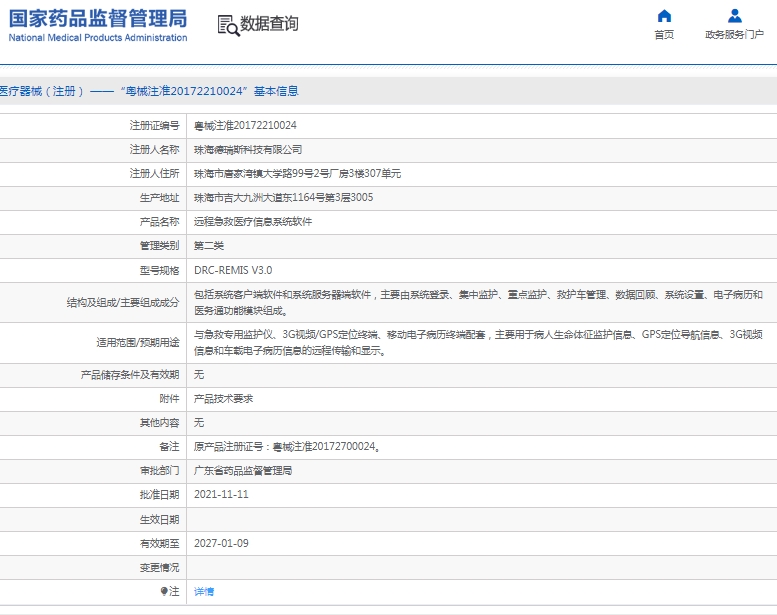Select product name 远程急救医疗信息系统软件
The image size is (777, 615).
(253, 222)
